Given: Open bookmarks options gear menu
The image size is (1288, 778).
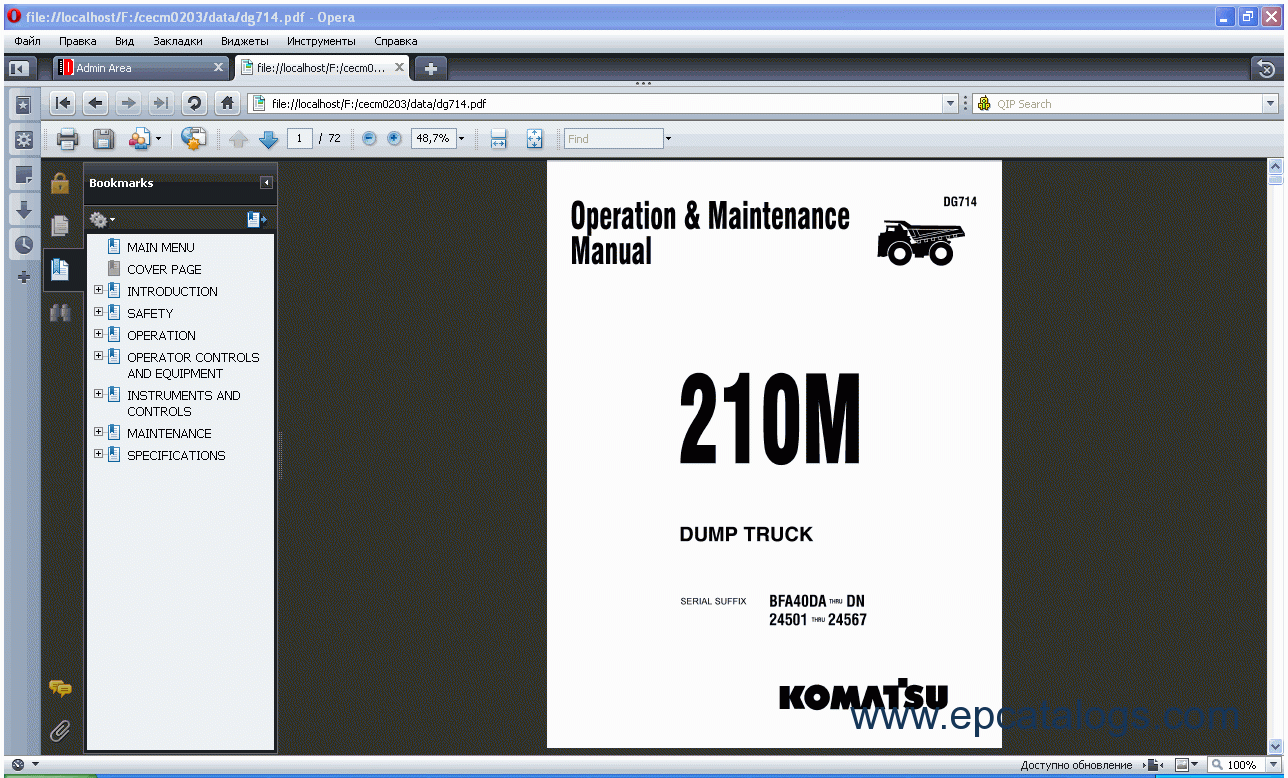Looking at the screenshot, I should pyautogui.click(x=102, y=220).
